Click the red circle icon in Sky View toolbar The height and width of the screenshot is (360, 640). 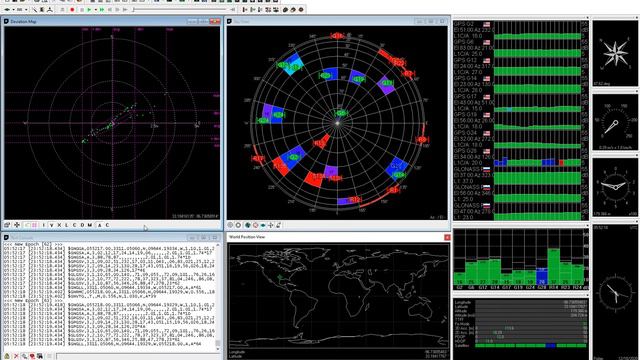(256, 225)
